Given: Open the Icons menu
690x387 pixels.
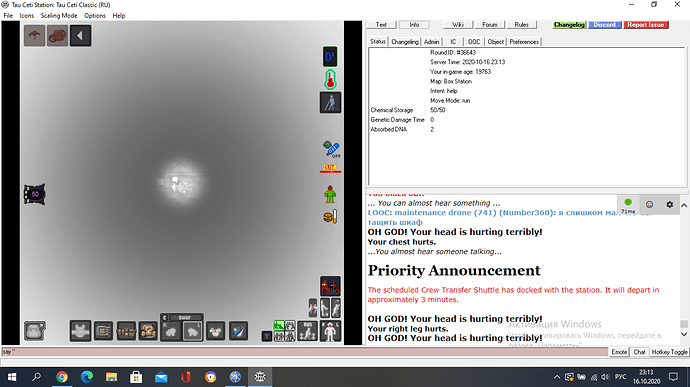Looking at the screenshot, I should (26, 15).
